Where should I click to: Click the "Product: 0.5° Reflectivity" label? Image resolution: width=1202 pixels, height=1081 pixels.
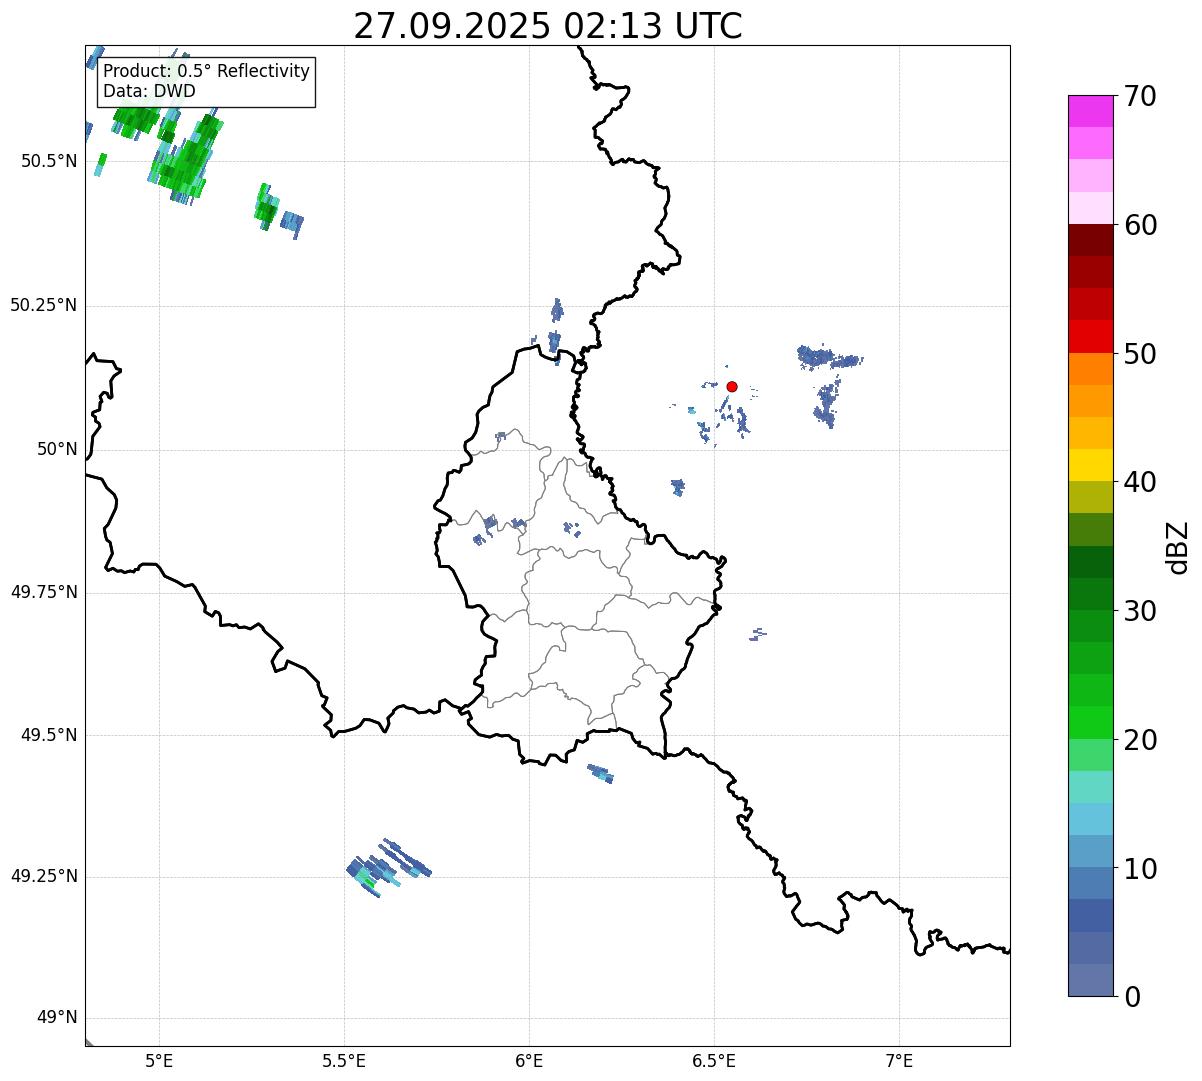pos(207,71)
